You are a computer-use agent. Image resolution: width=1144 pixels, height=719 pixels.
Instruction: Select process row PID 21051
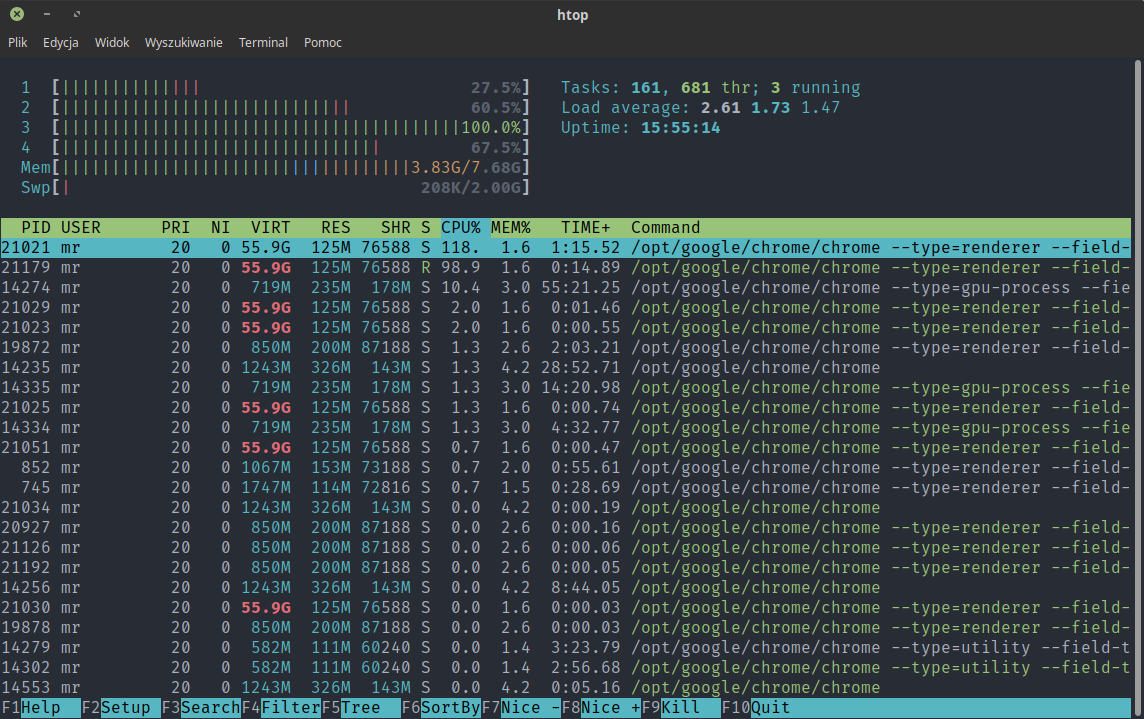(x=566, y=447)
